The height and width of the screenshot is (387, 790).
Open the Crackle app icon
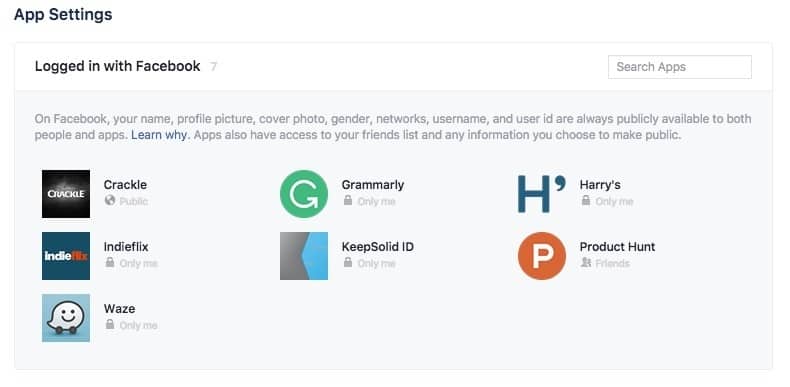66,194
